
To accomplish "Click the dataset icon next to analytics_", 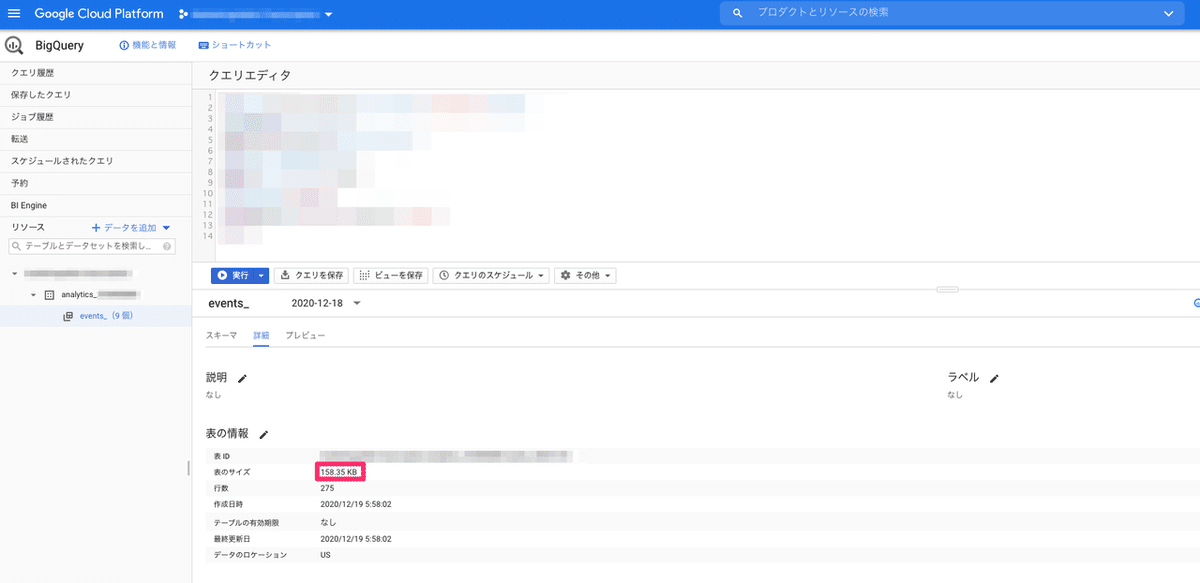I will (x=51, y=295).
